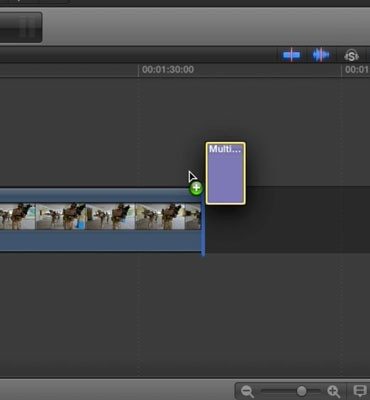Click the timeline zoom slider knob
Screen dimensions: 370x400
tap(302, 391)
